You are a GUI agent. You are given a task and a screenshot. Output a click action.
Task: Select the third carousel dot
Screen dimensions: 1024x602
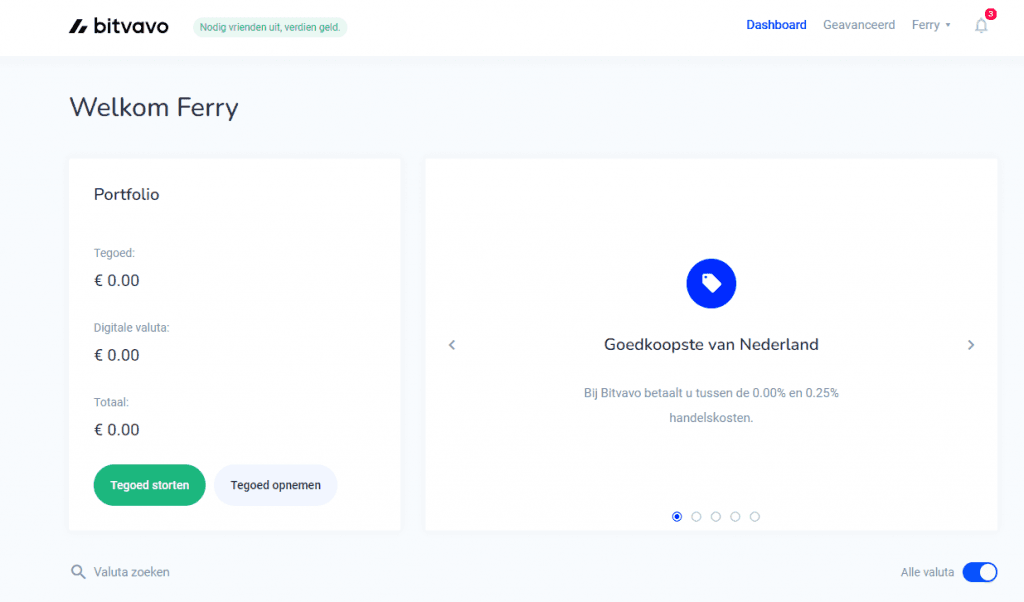pyautogui.click(x=716, y=517)
